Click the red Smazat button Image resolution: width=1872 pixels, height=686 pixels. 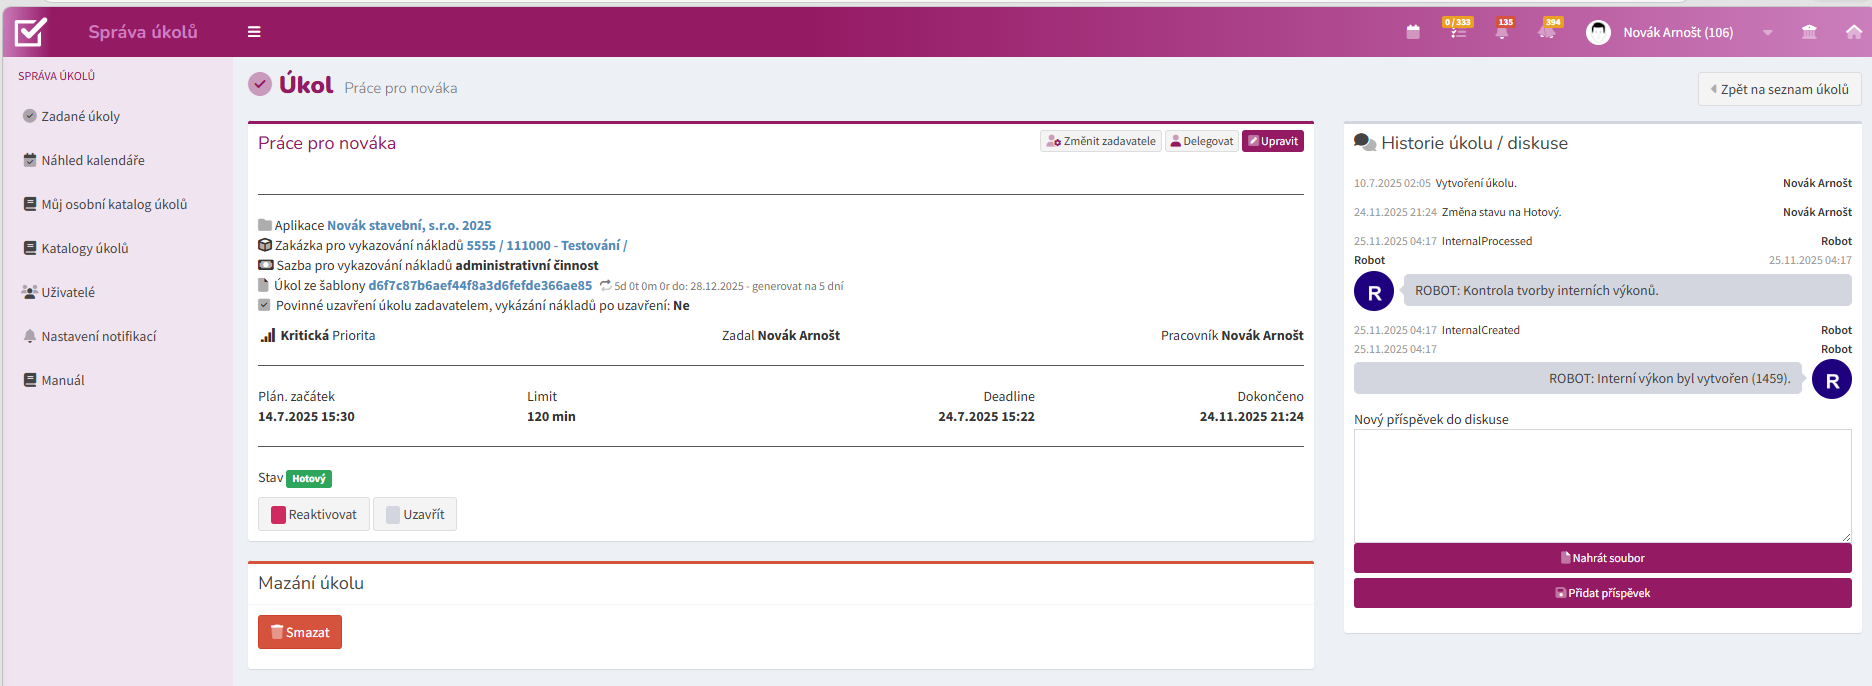[300, 632]
